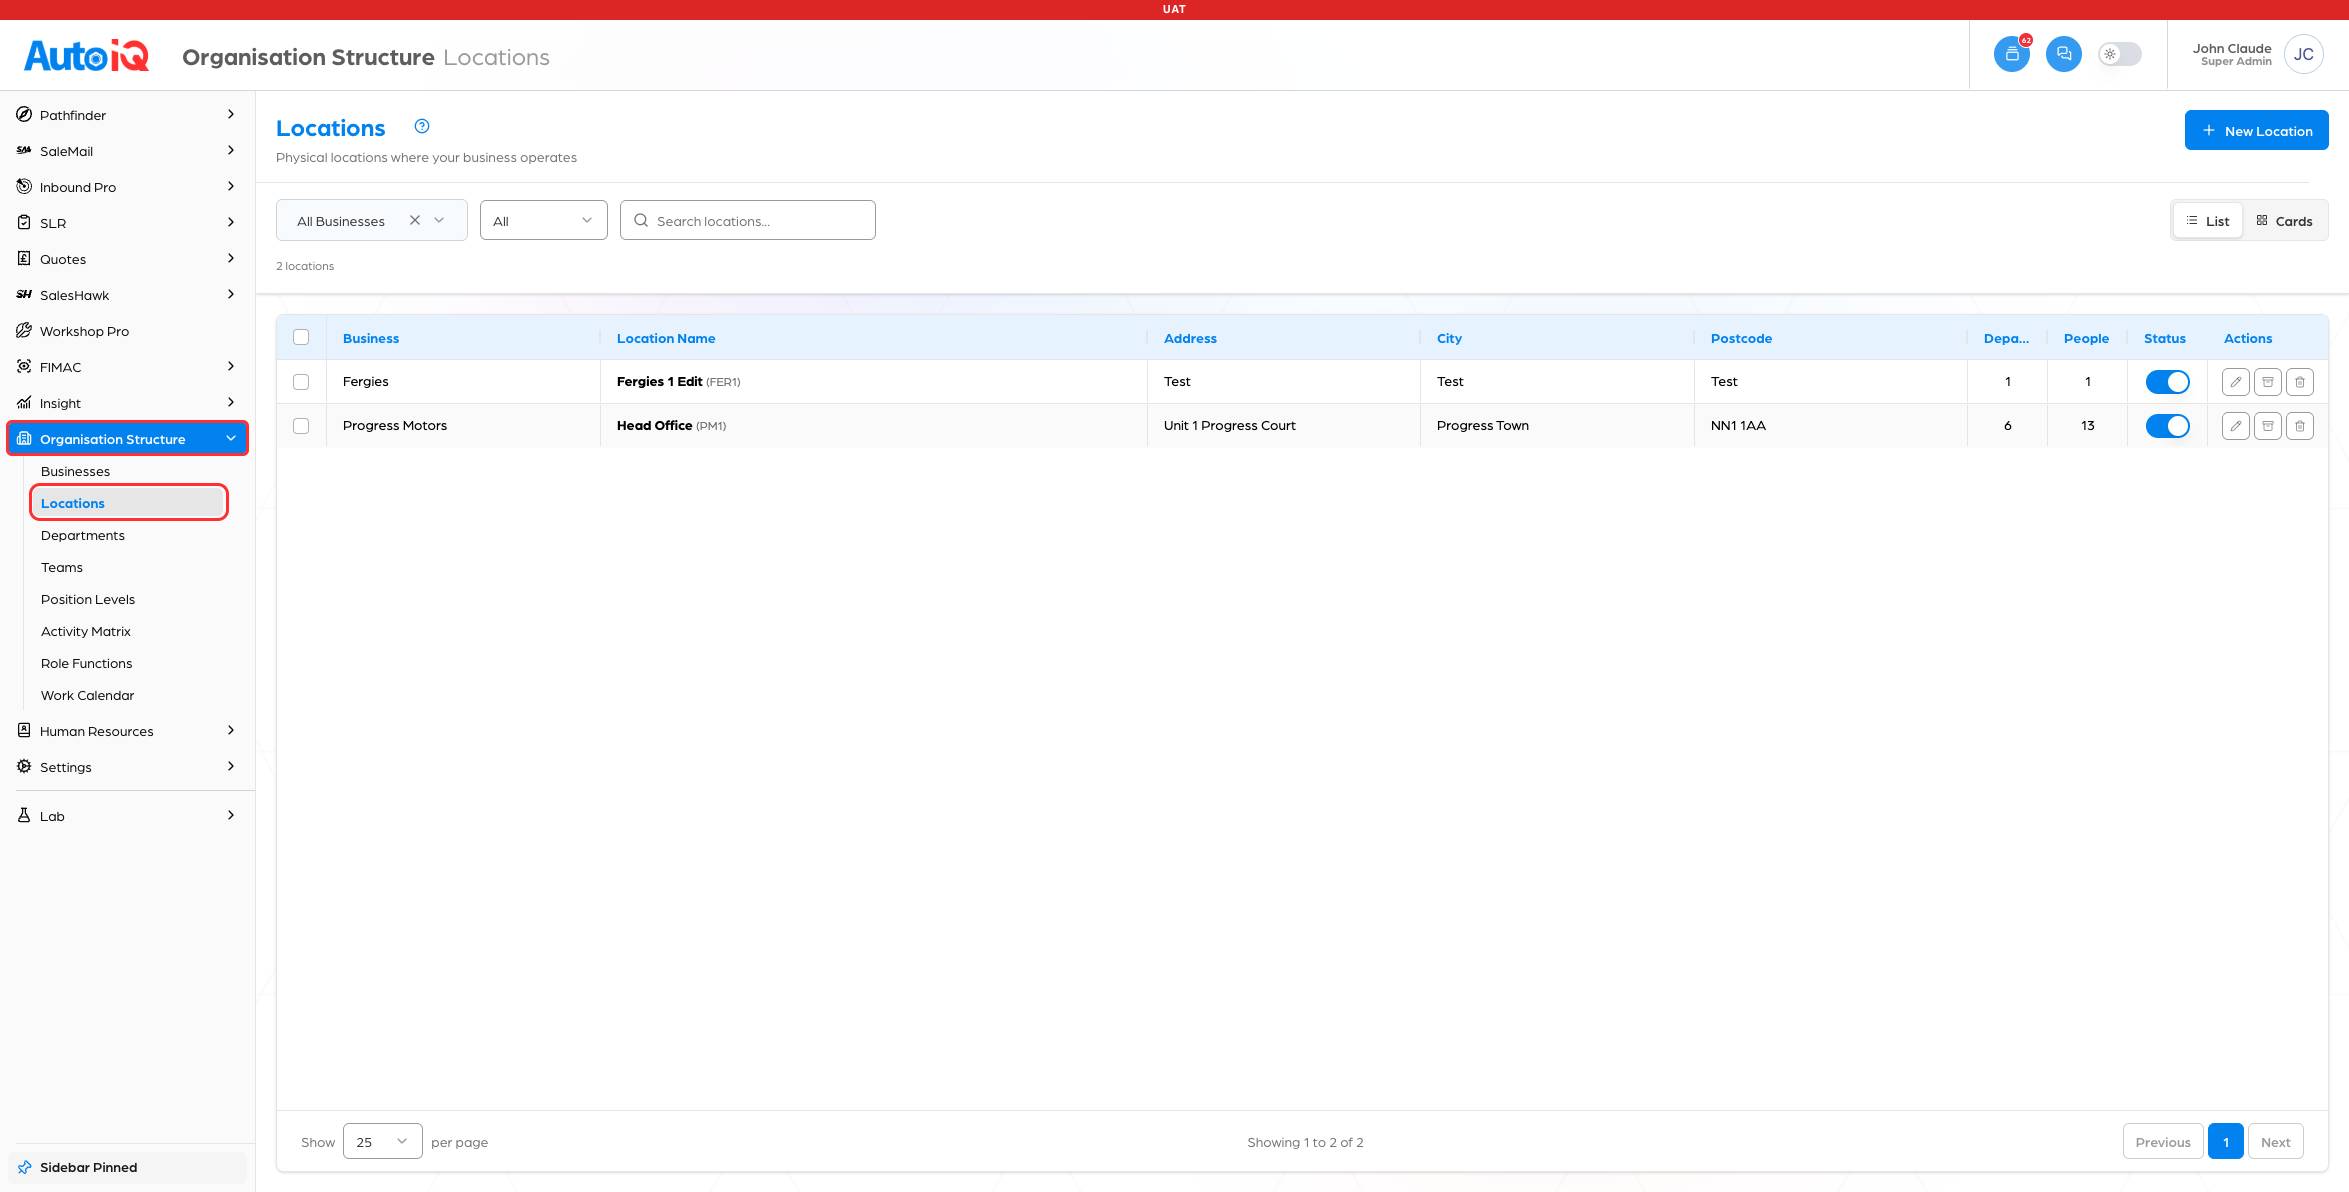Click the 'Head Office' location name cell
This screenshot has height=1192, width=2349.
point(873,426)
